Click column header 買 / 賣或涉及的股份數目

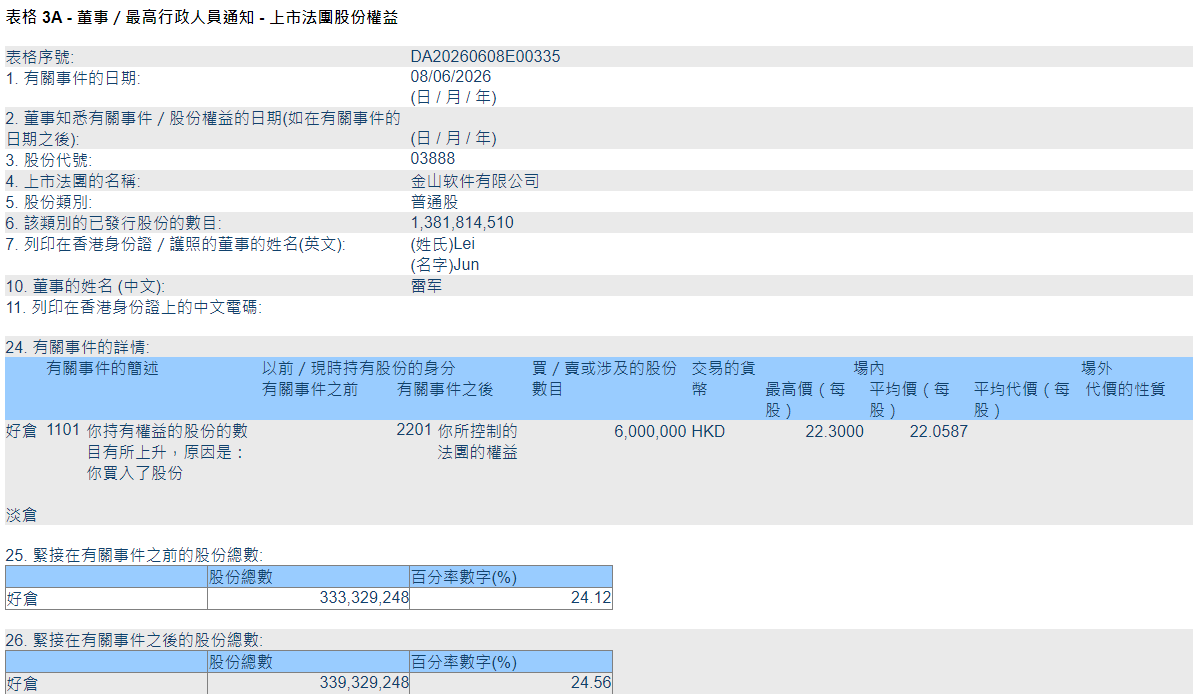pyautogui.click(x=604, y=378)
